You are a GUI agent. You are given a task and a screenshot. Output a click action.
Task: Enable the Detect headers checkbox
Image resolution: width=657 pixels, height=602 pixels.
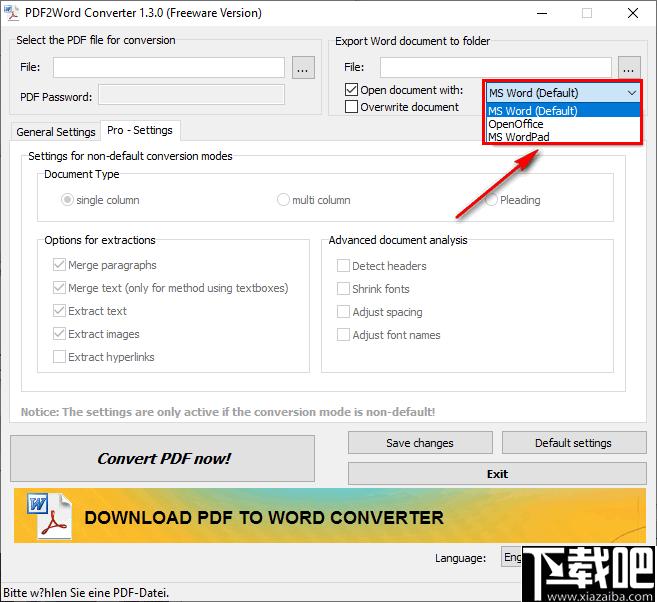click(343, 266)
